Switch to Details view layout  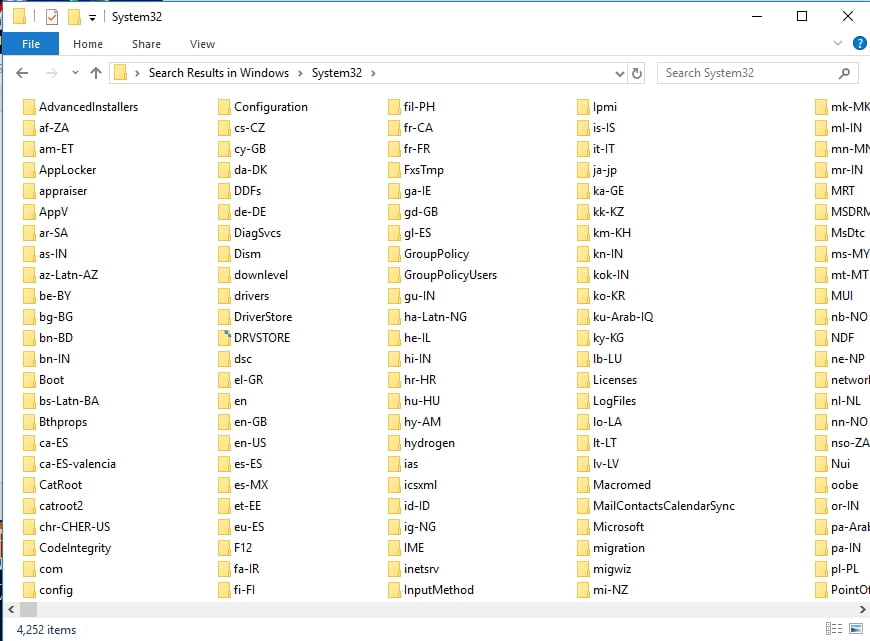tap(833, 629)
